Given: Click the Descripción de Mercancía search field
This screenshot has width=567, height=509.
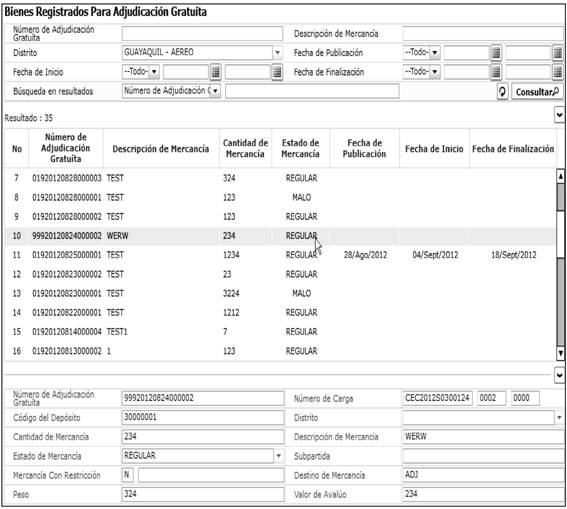Looking at the screenshot, I should tap(484, 34).
